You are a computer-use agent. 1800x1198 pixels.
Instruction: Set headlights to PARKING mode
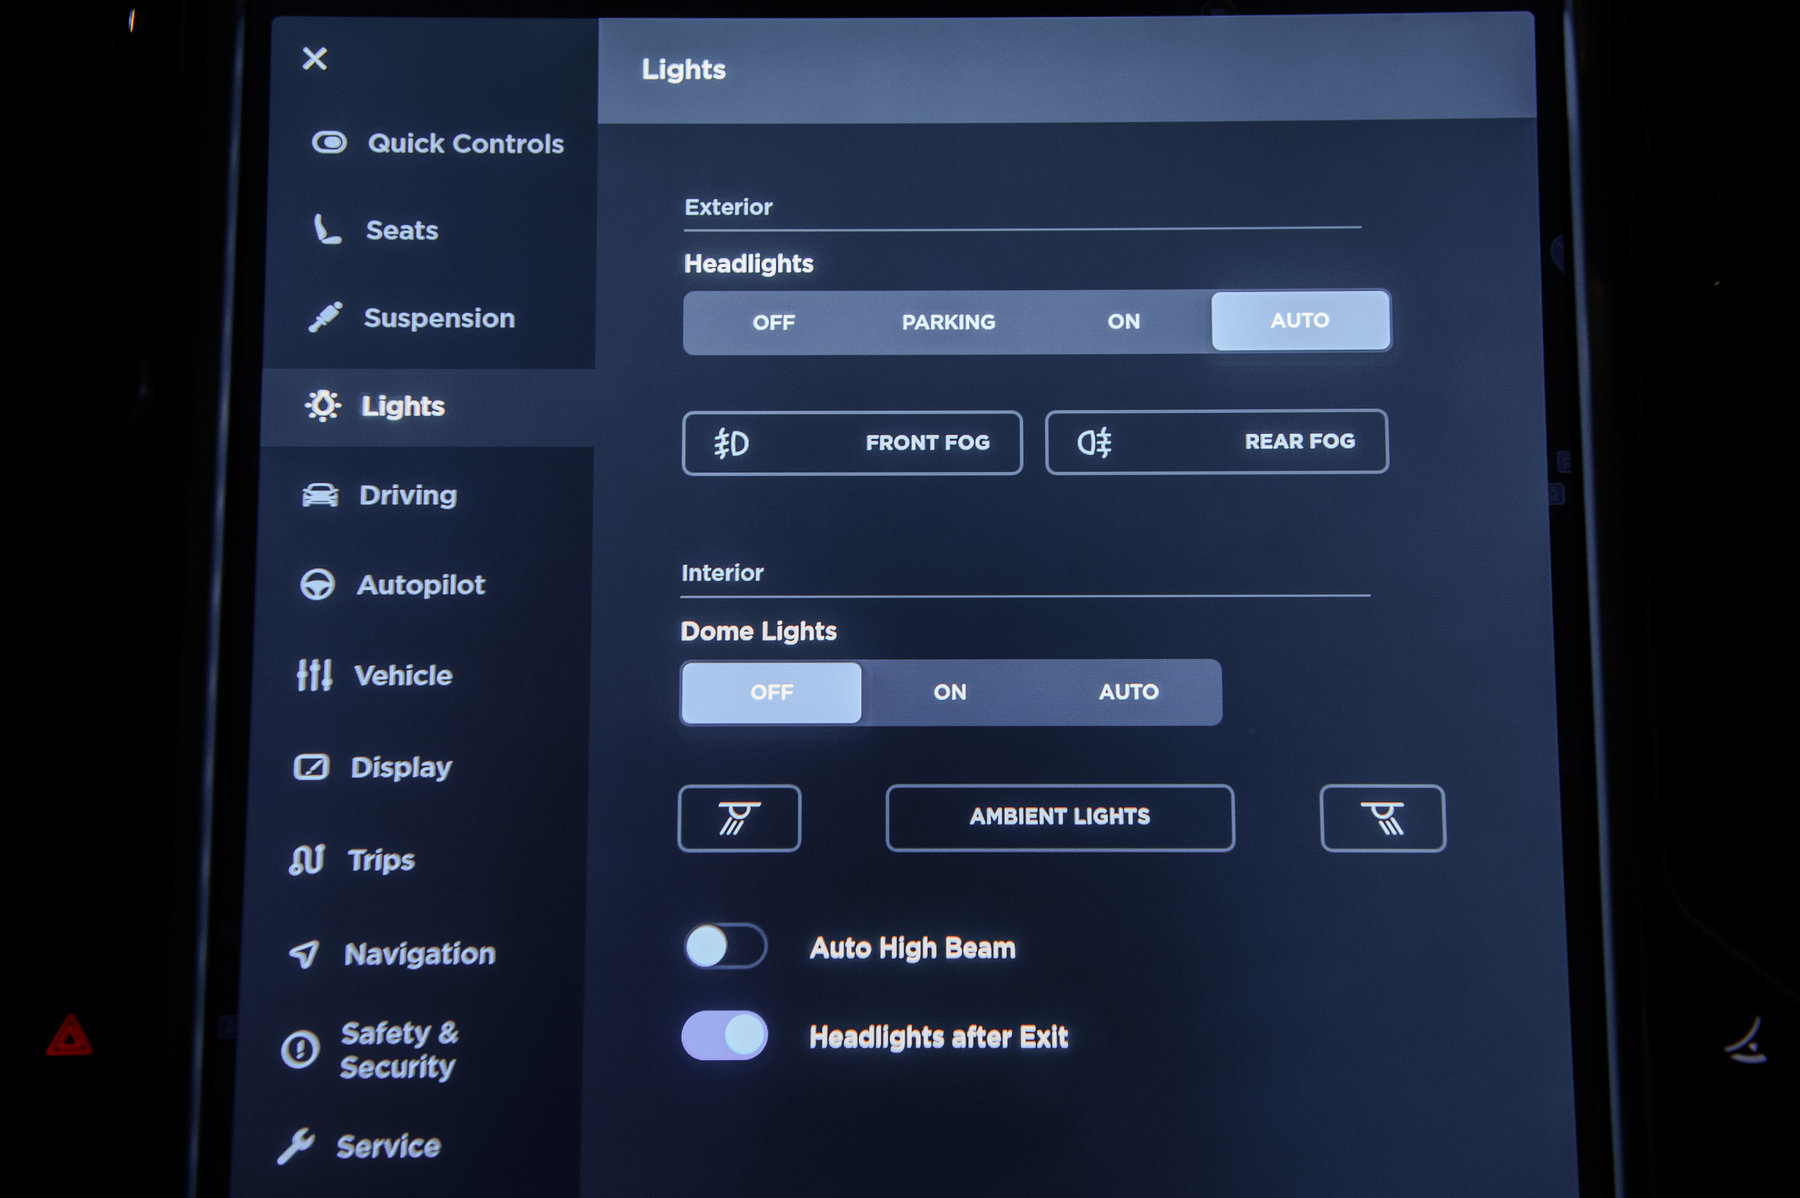(948, 322)
